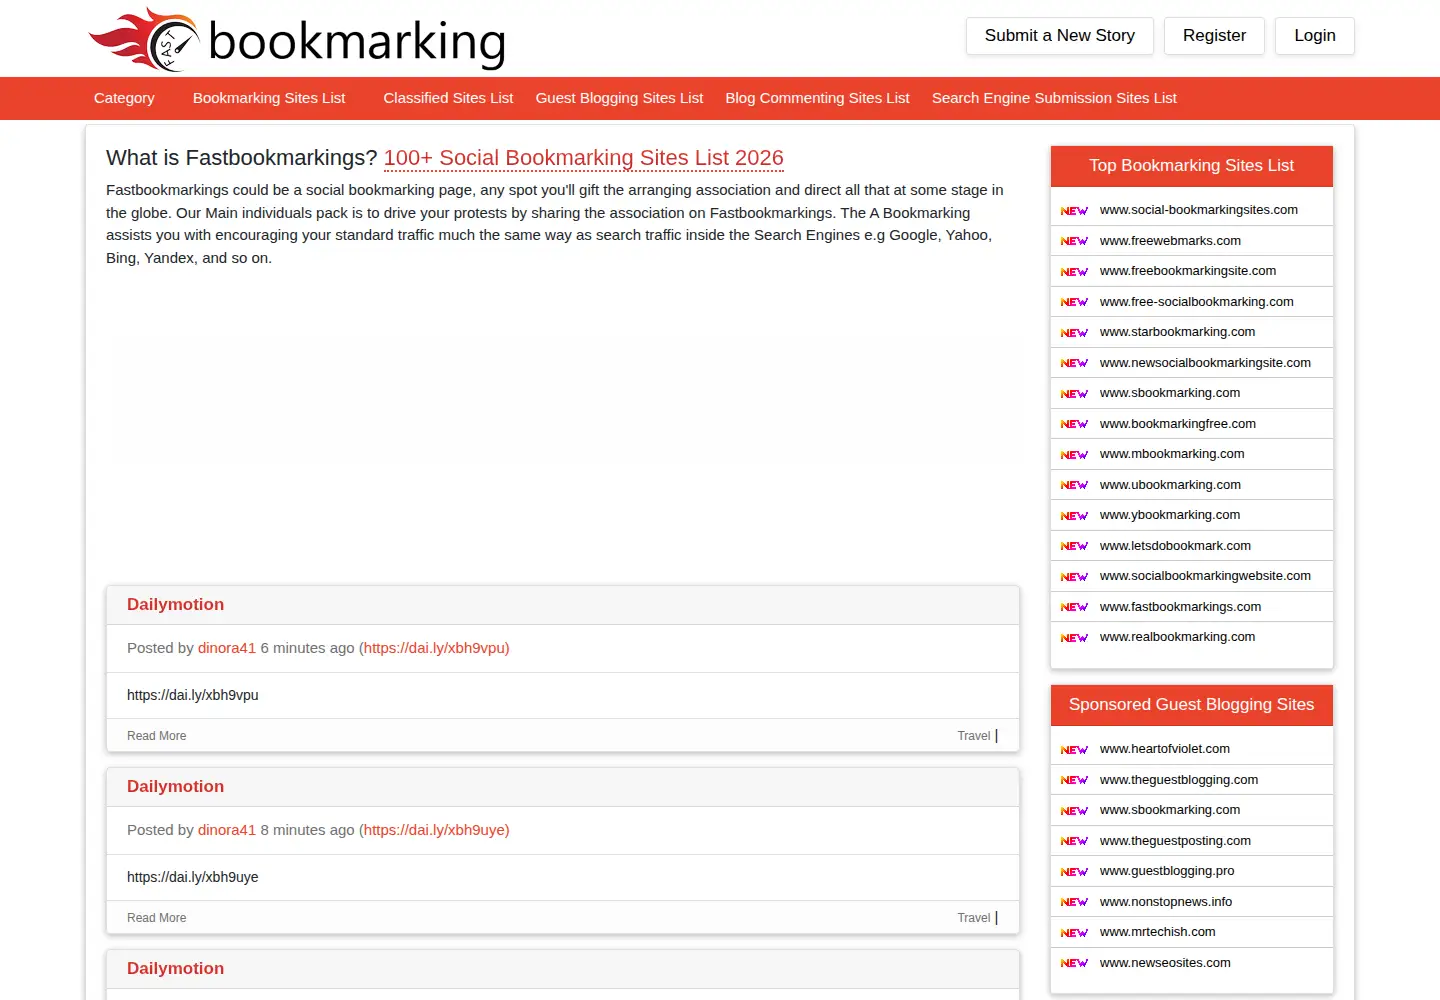This screenshot has width=1440, height=1000.
Task: Open the Category menu
Action: coord(124,98)
